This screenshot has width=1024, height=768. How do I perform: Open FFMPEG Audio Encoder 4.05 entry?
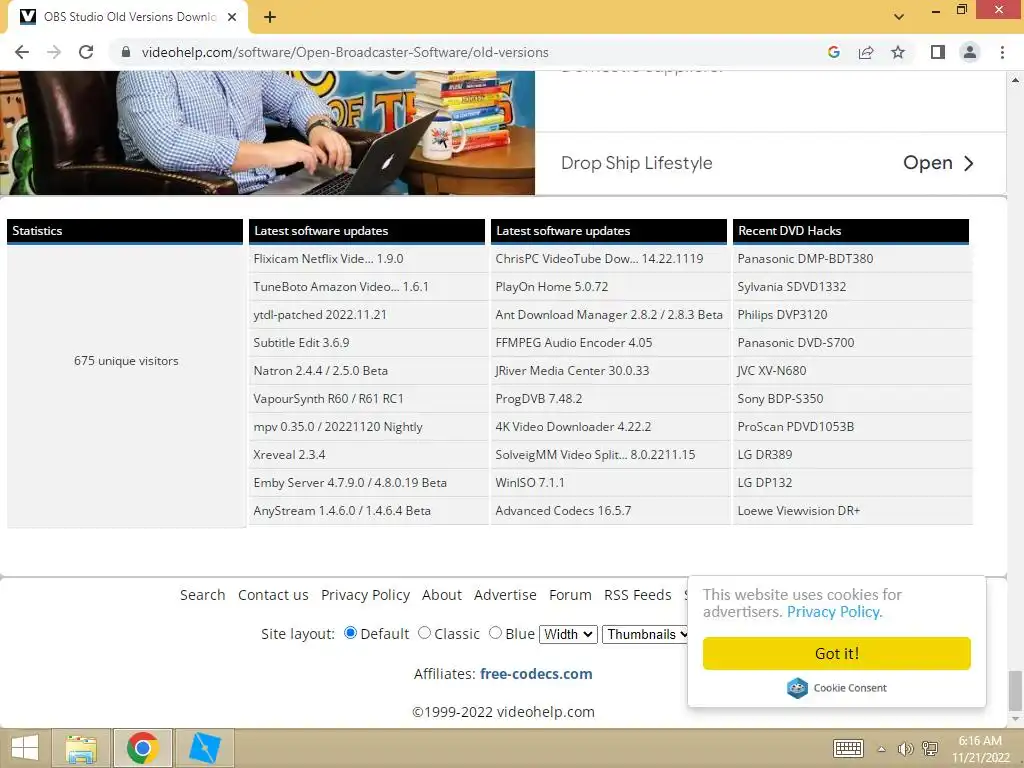(573, 343)
